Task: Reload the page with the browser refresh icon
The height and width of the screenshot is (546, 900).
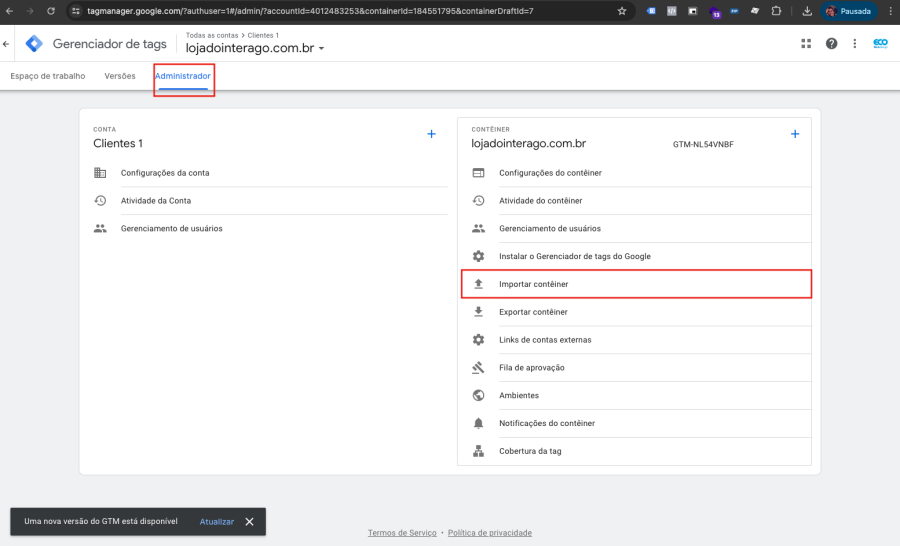Action: 51,11
